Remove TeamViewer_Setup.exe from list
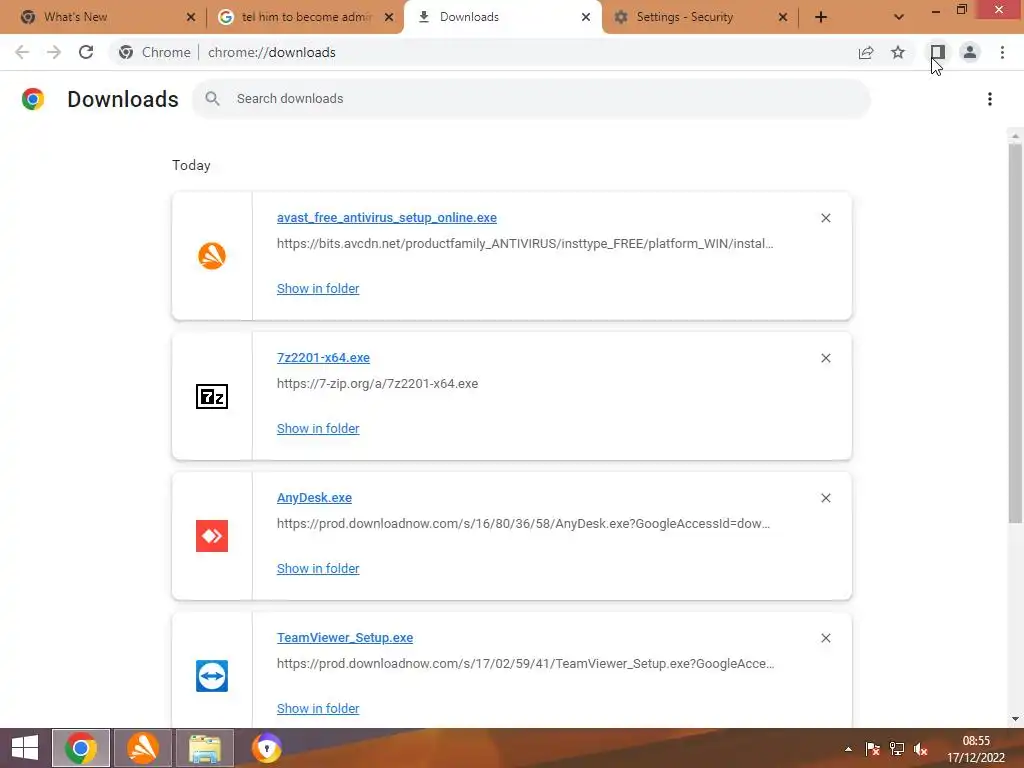The image size is (1024, 768). click(825, 638)
